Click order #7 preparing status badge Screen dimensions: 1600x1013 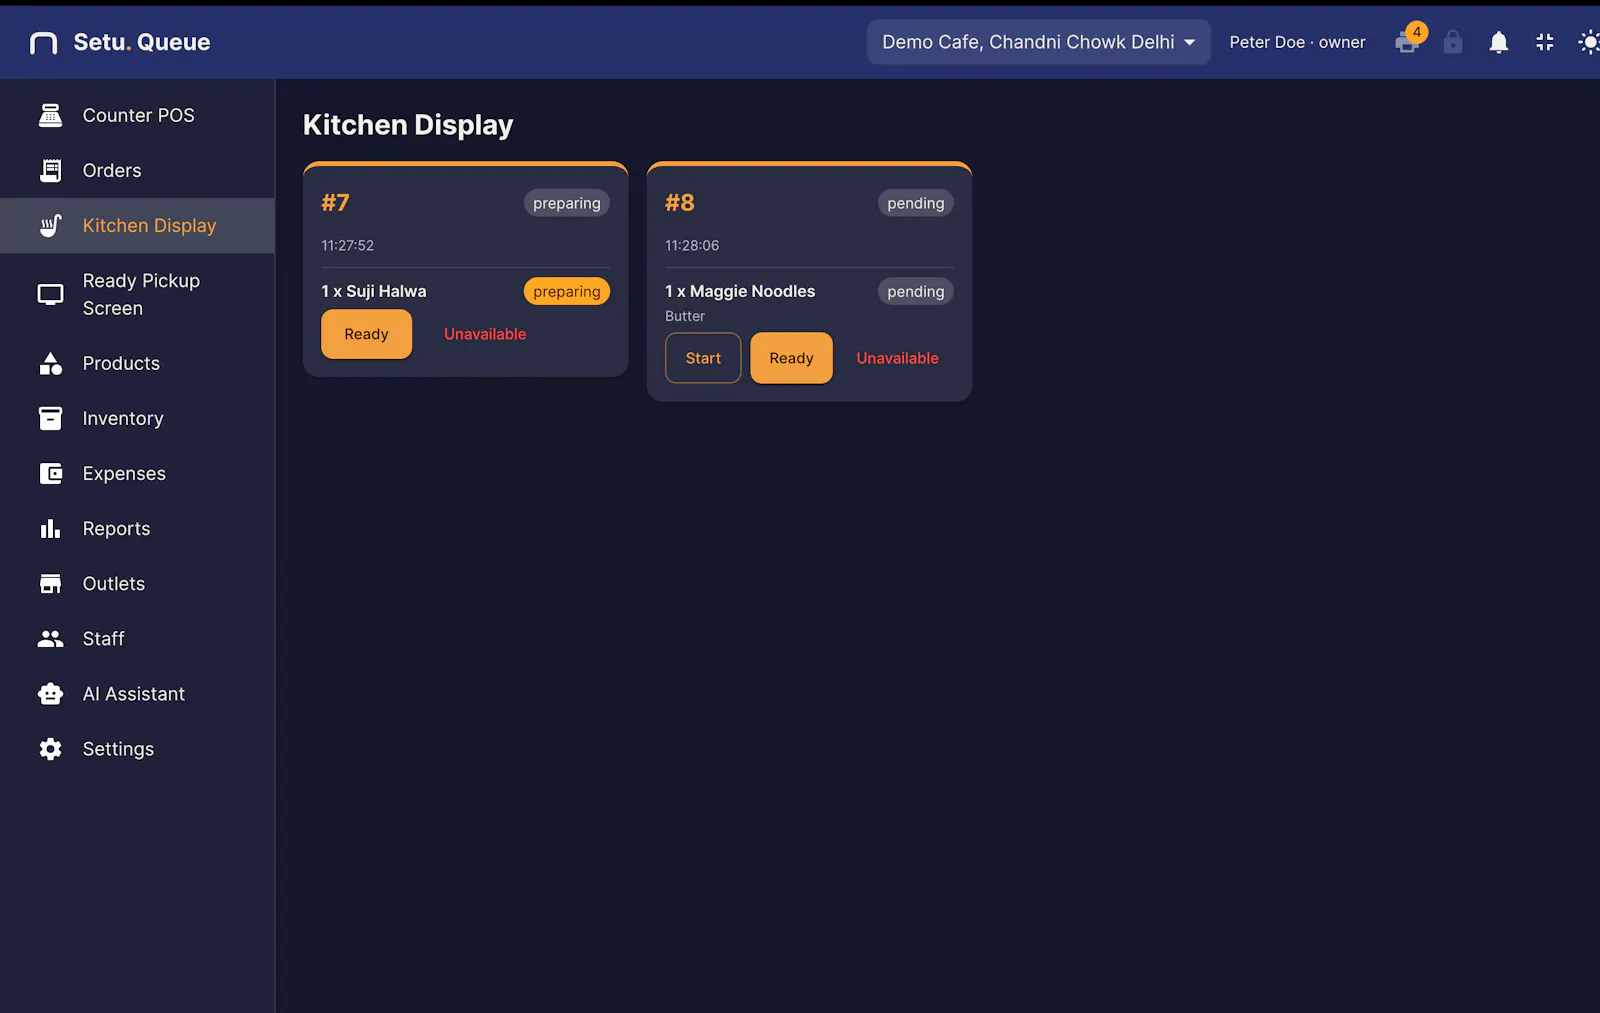[567, 203]
